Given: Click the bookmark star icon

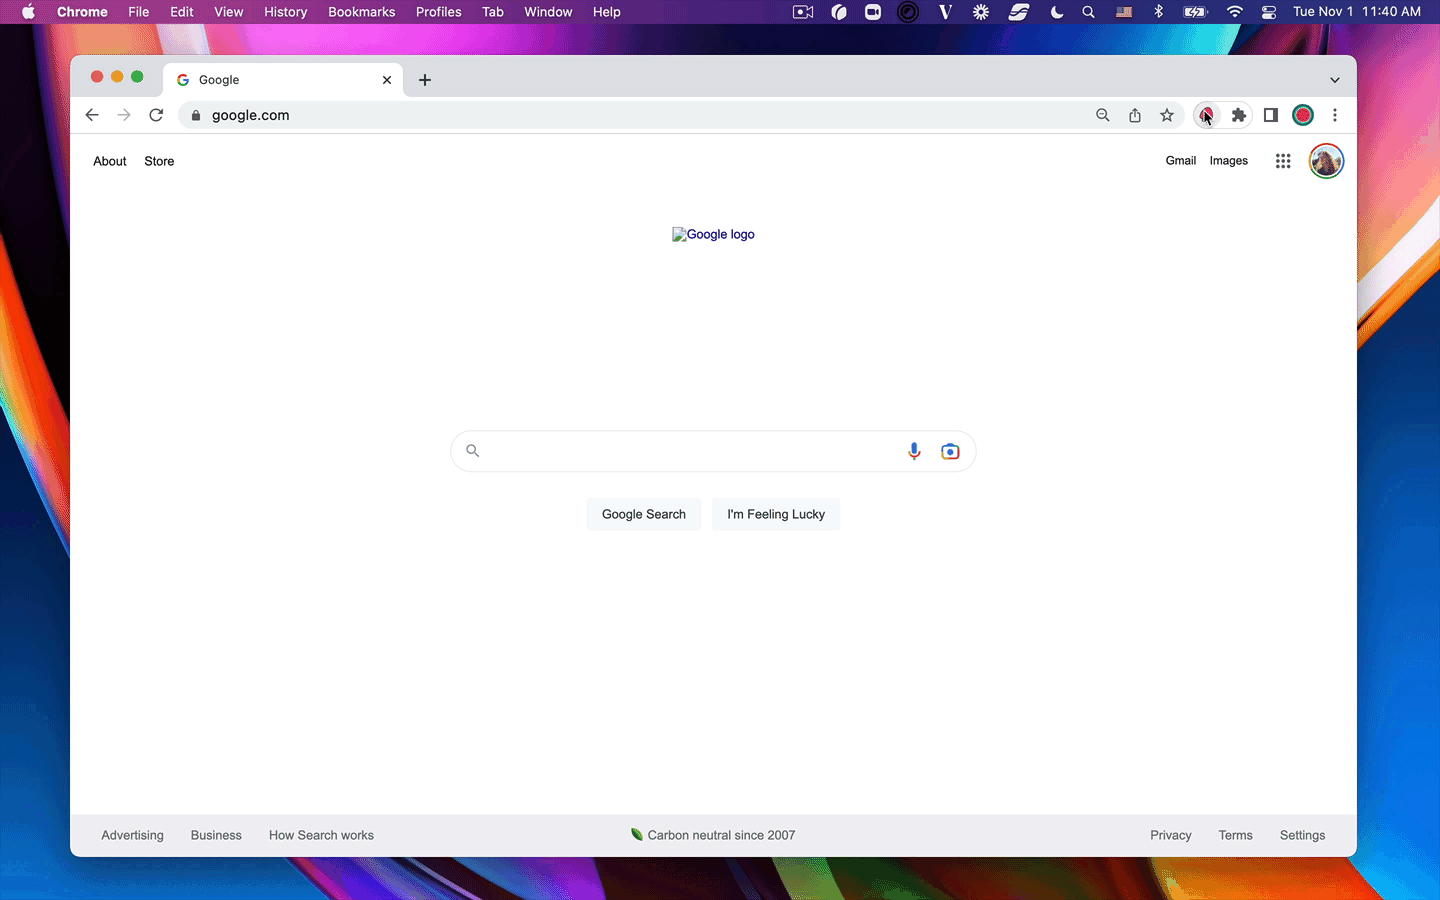Looking at the screenshot, I should pyautogui.click(x=1167, y=115).
